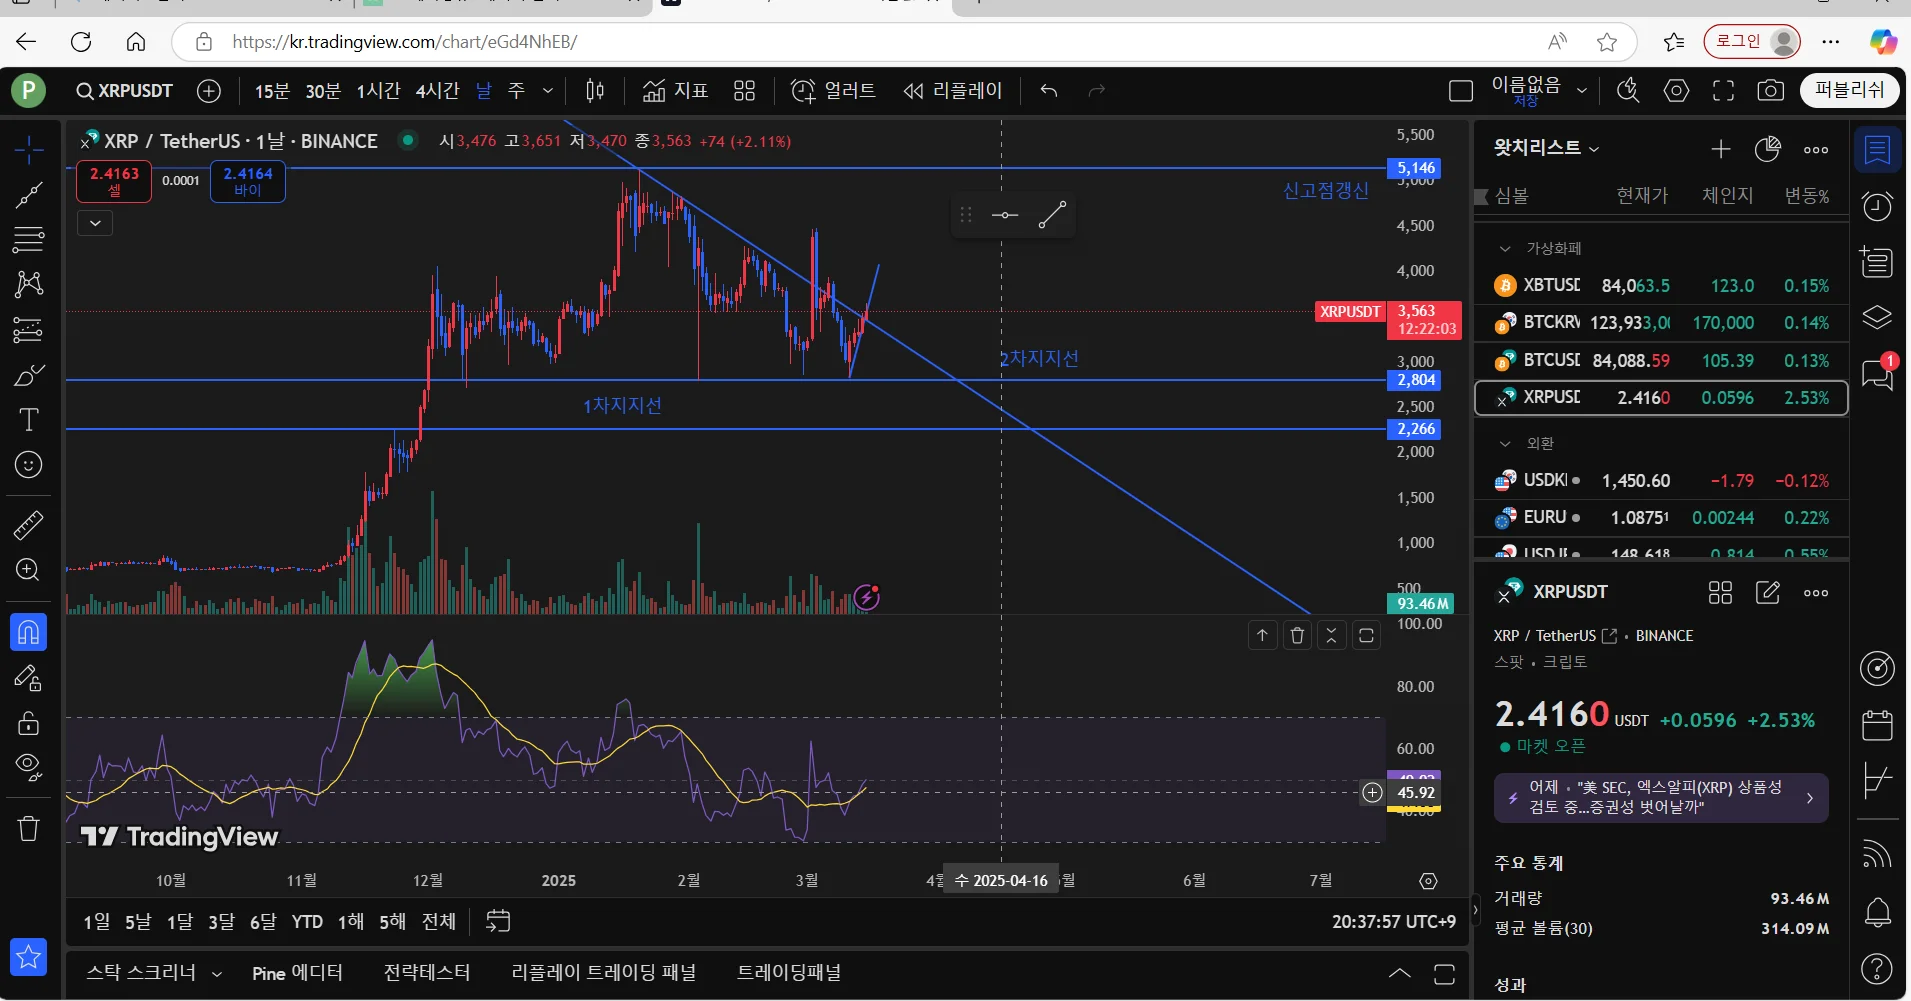The width and height of the screenshot is (1911, 1001).
Task: Open the measure ruler tool
Action: [x=29, y=525]
